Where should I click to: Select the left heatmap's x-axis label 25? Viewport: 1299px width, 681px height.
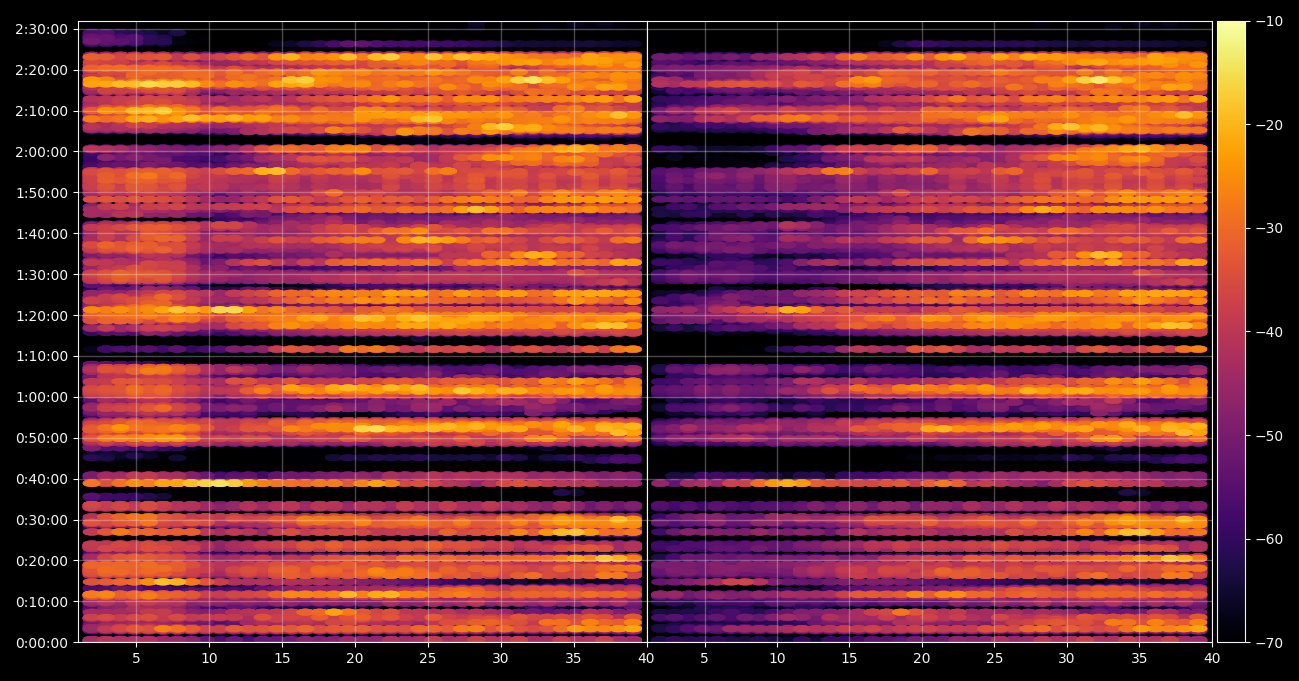click(427, 659)
